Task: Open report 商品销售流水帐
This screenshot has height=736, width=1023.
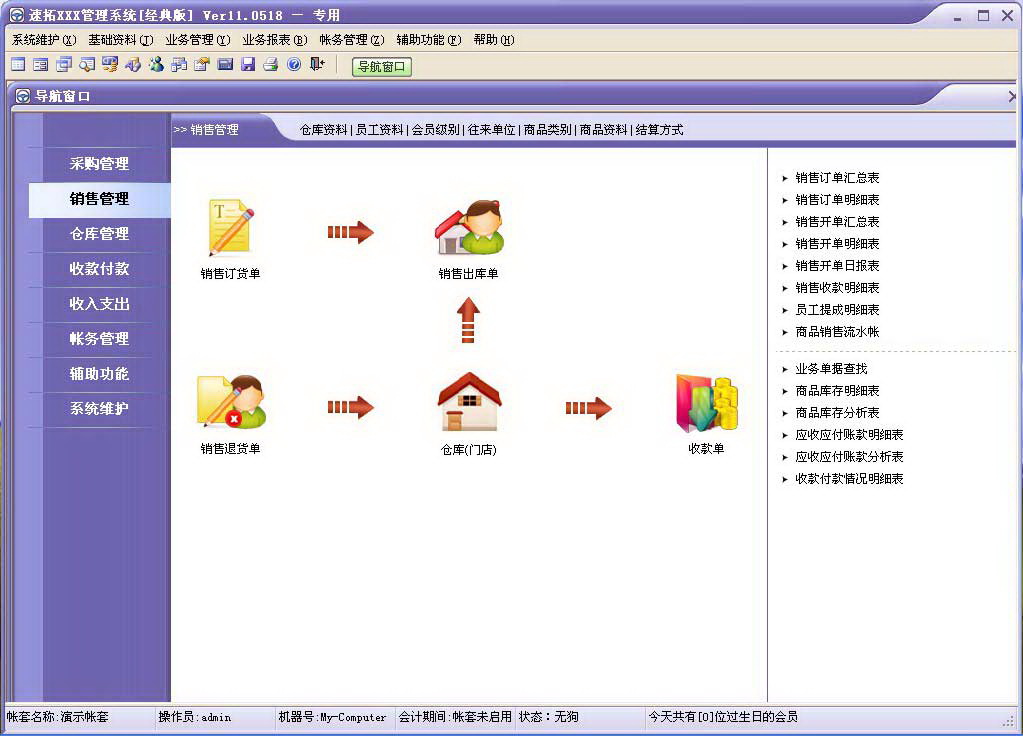Action: [x=837, y=332]
